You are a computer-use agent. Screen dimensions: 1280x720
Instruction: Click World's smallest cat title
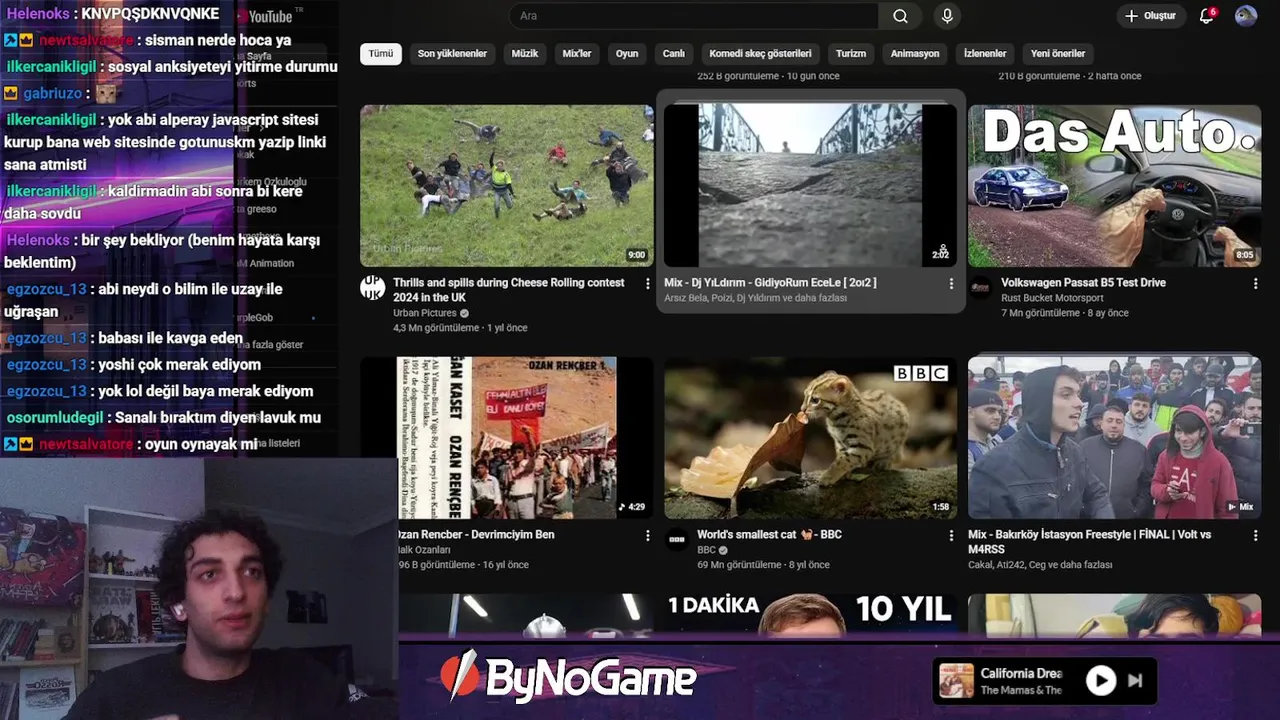769,535
